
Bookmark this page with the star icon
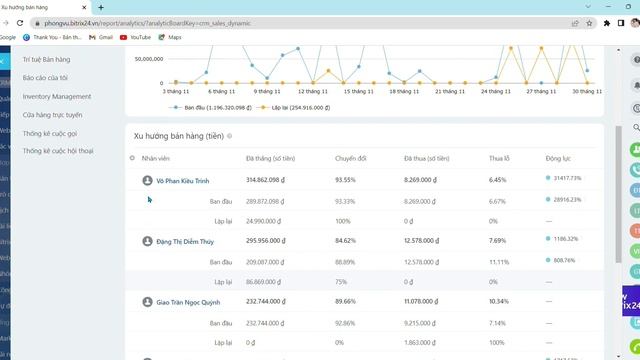[x=589, y=23]
